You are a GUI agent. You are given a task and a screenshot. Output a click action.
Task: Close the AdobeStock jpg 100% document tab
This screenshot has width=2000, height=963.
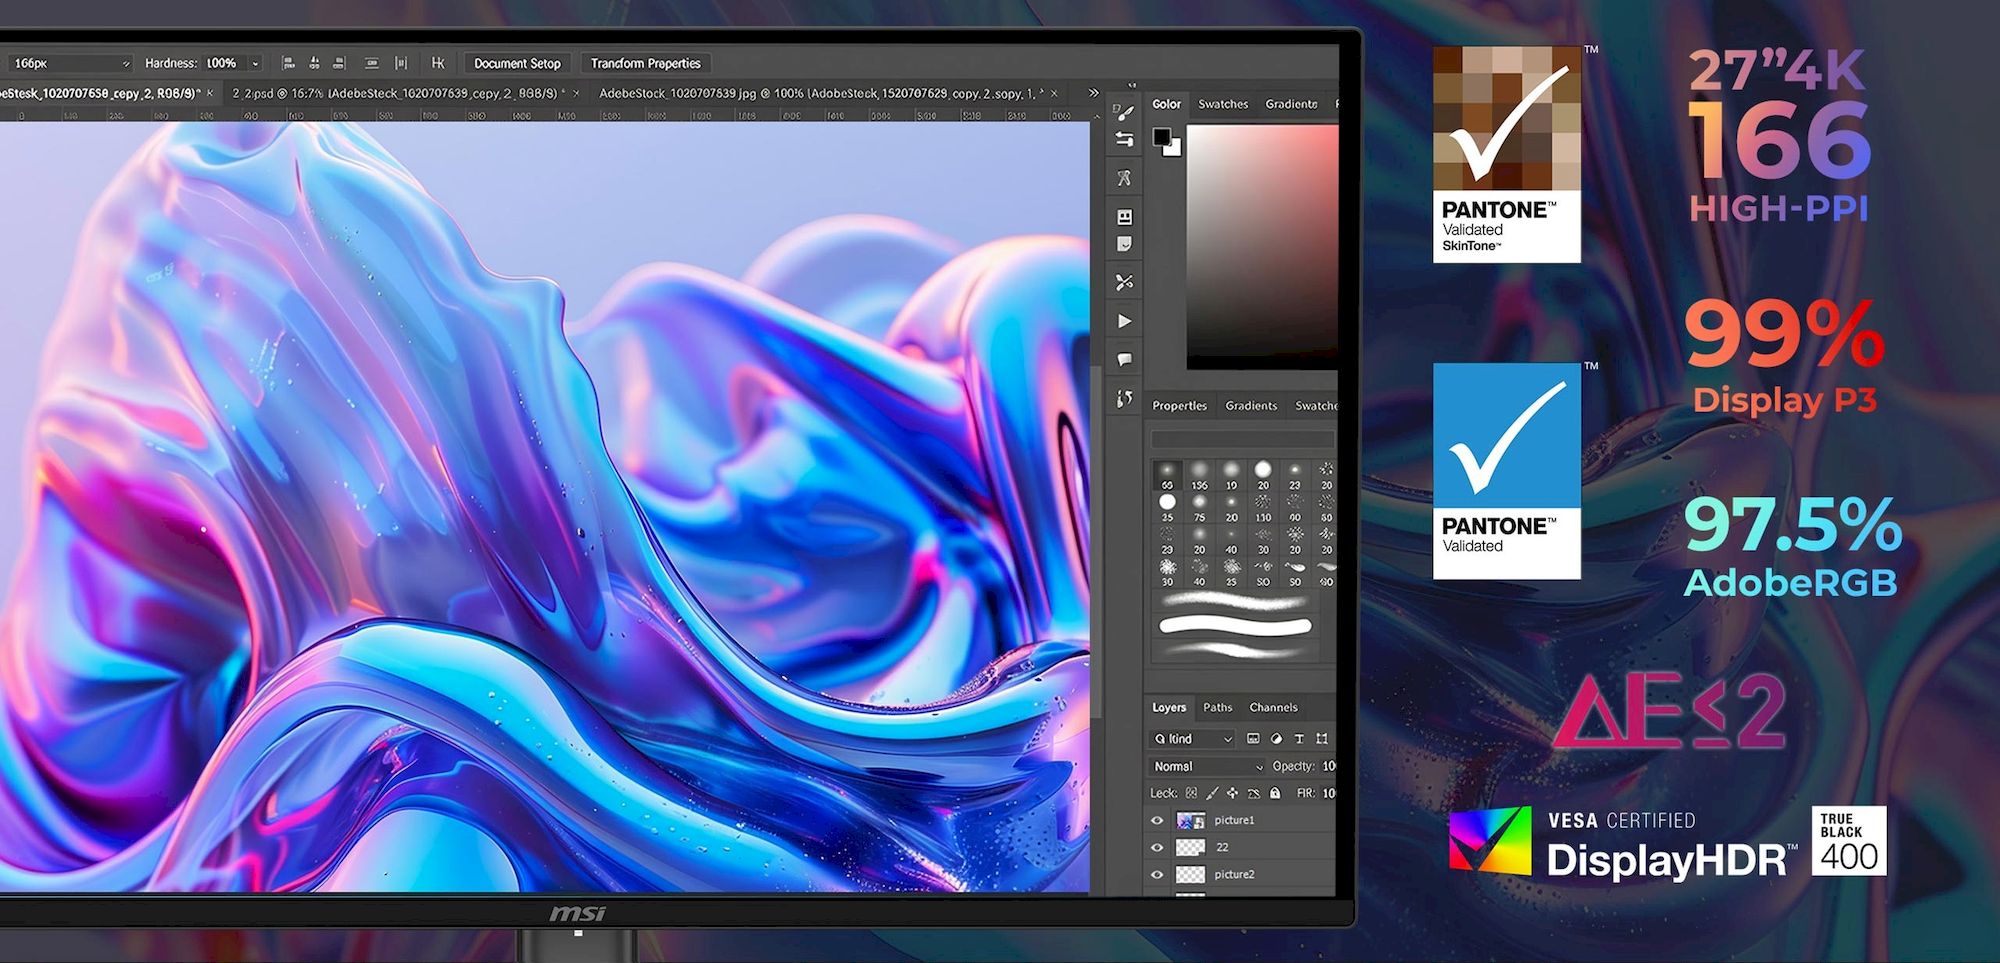click(x=1054, y=93)
